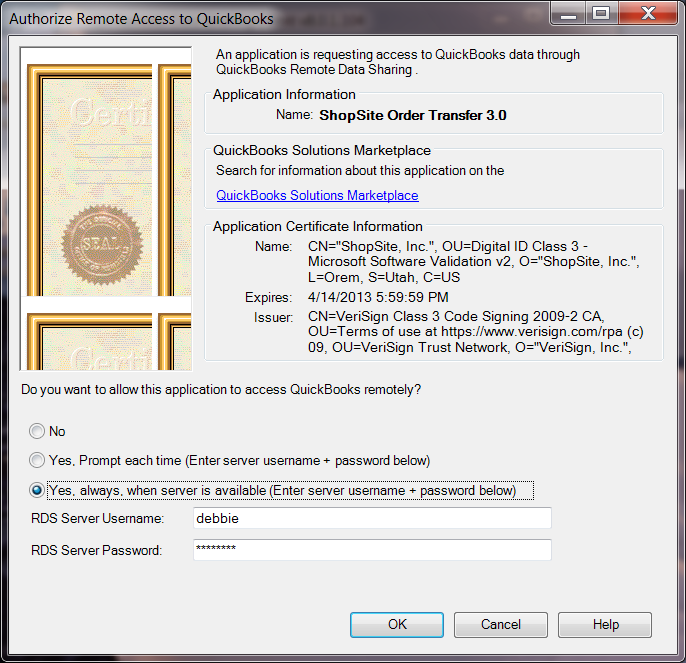Maximize the authorization dialog window
The width and height of the screenshot is (686, 663).
(x=600, y=14)
